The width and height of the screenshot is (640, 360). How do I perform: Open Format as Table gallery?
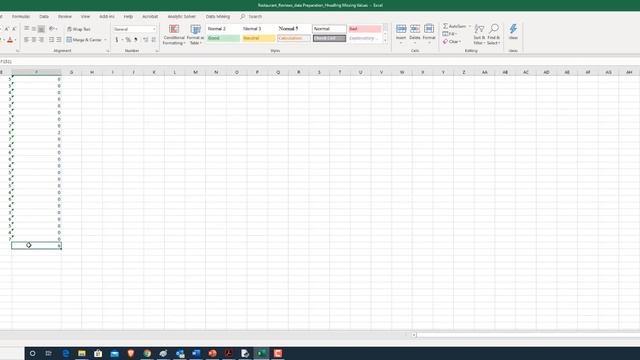coord(196,34)
